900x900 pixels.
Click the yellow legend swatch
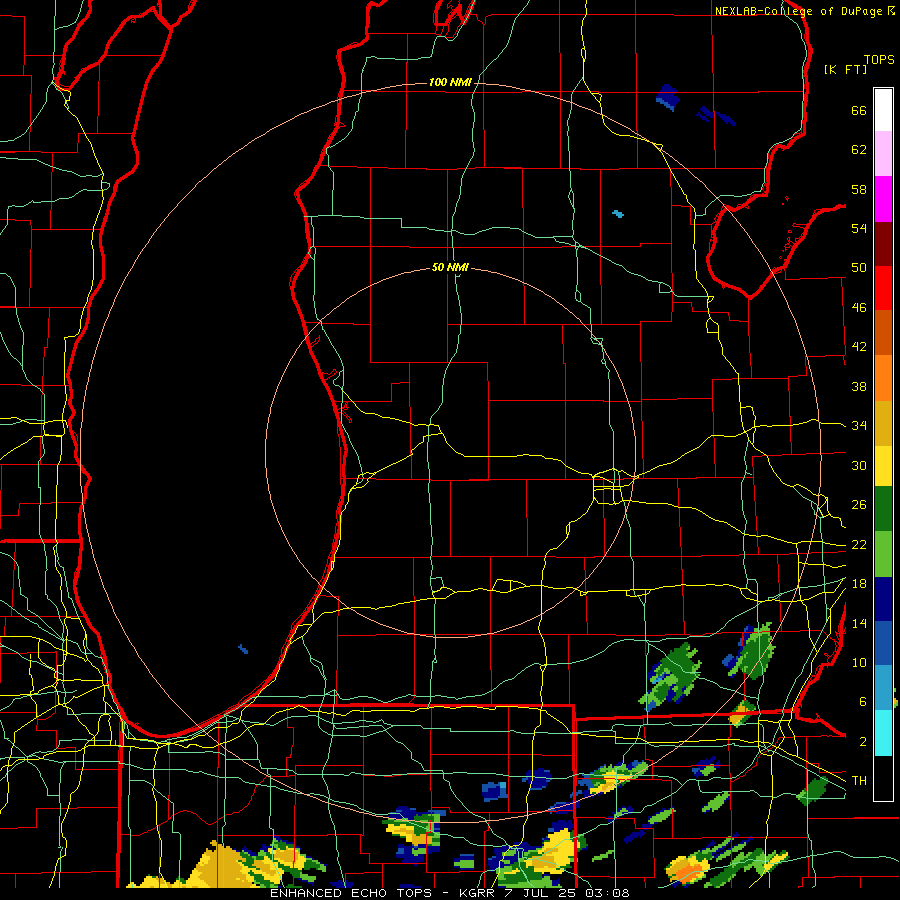pyautogui.click(x=883, y=465)
